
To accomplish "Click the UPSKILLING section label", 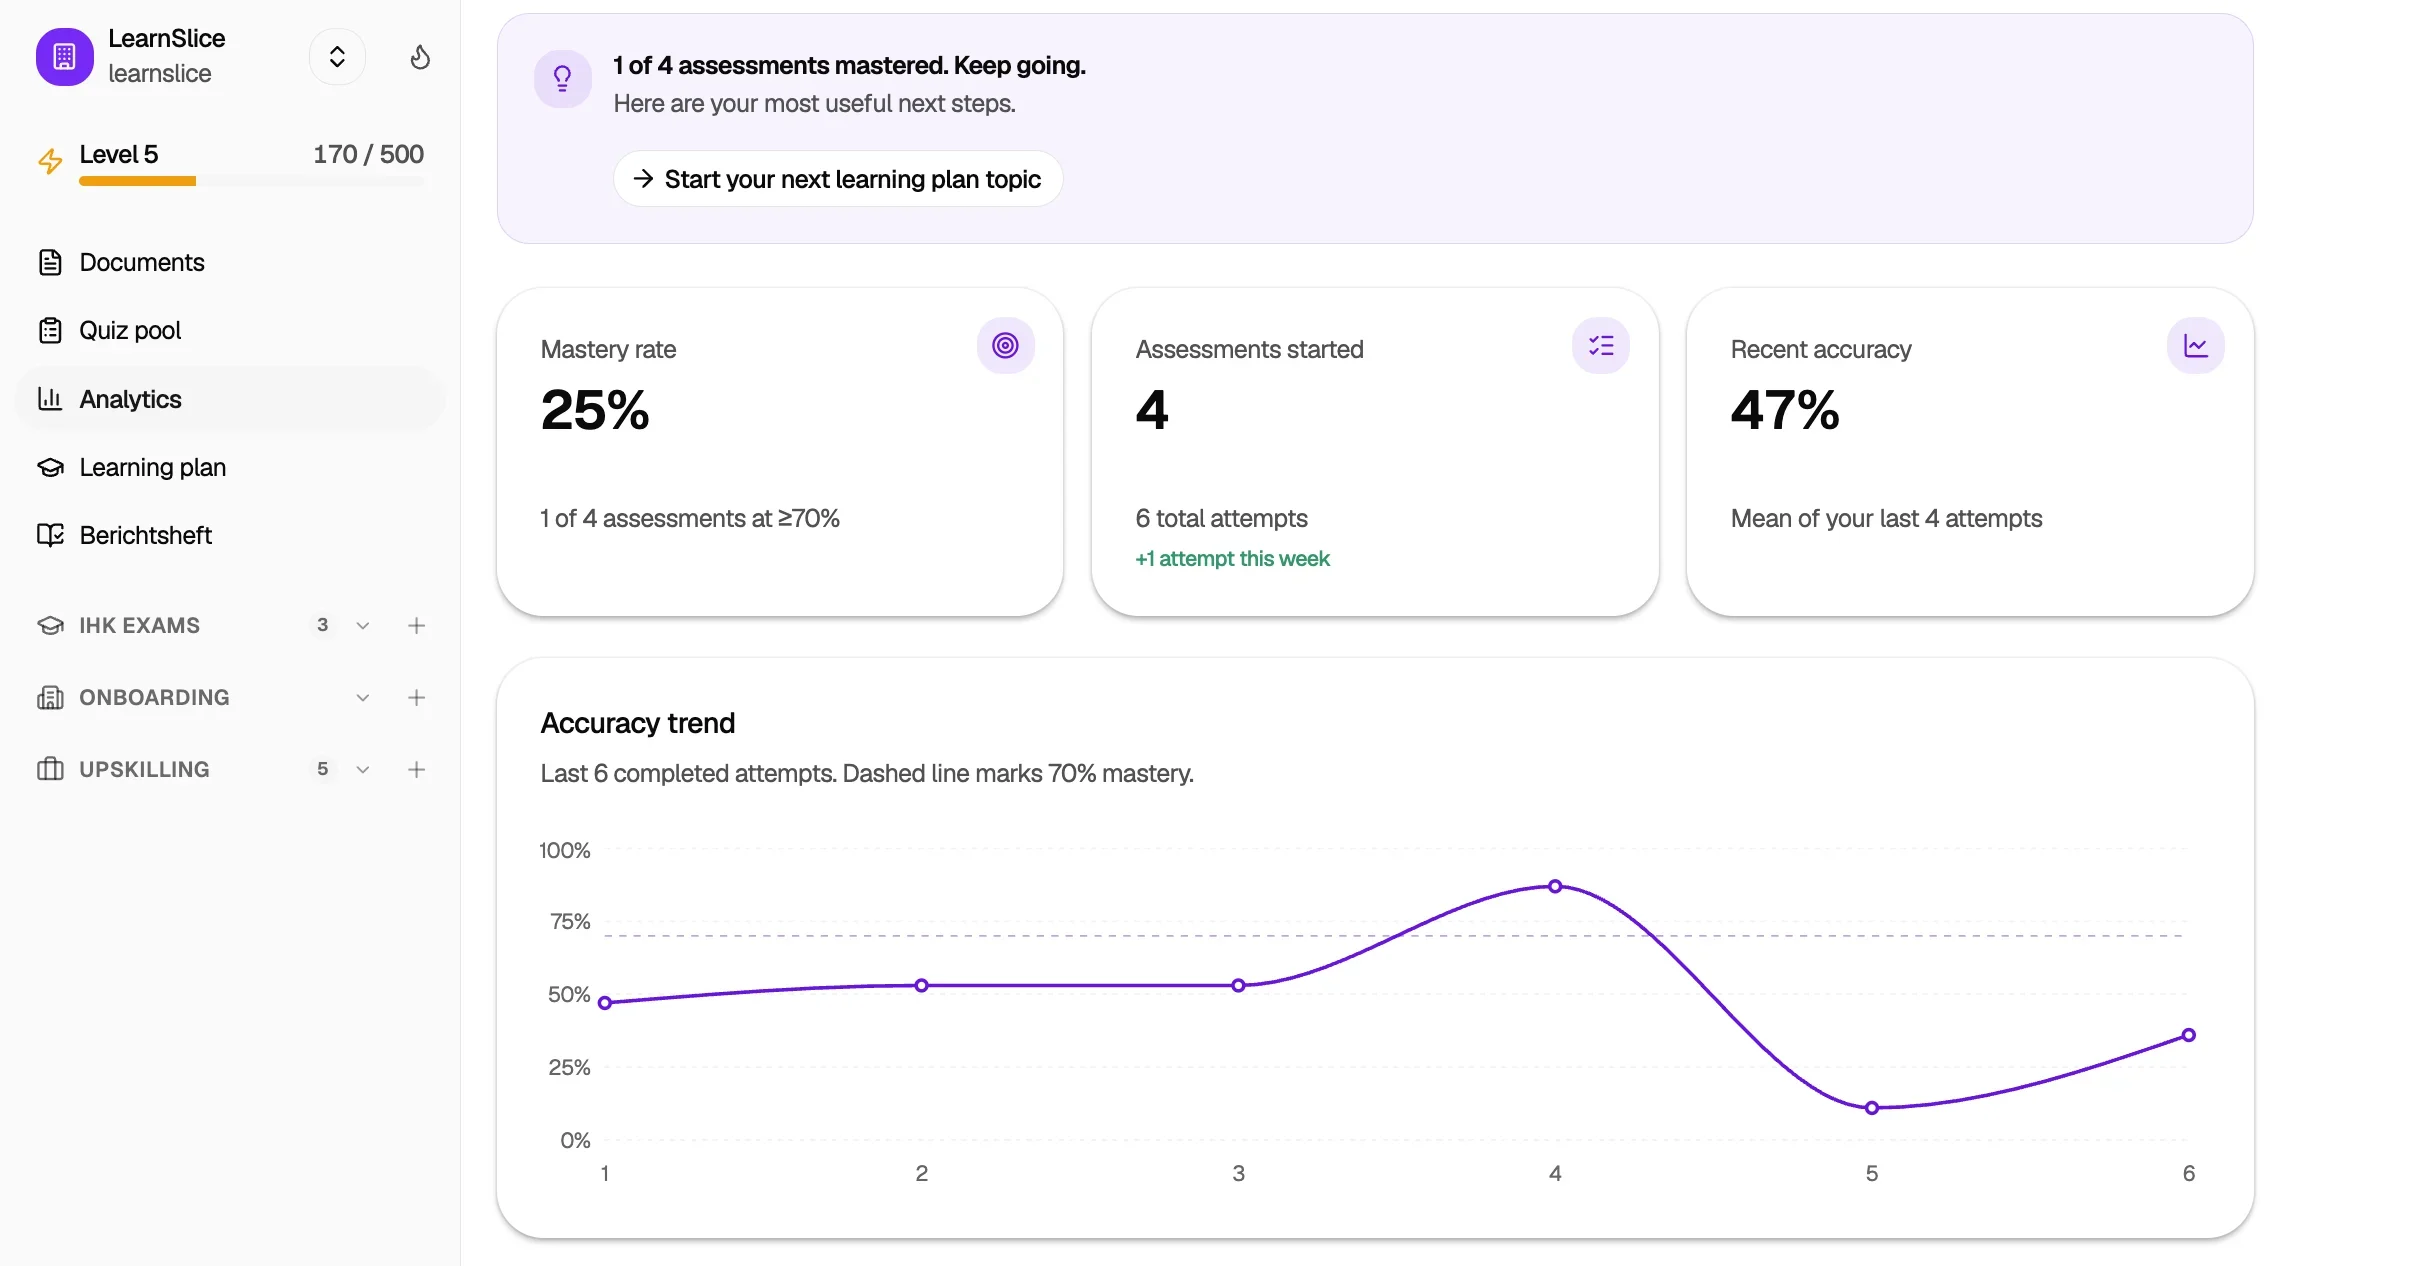I will [145, 769].
